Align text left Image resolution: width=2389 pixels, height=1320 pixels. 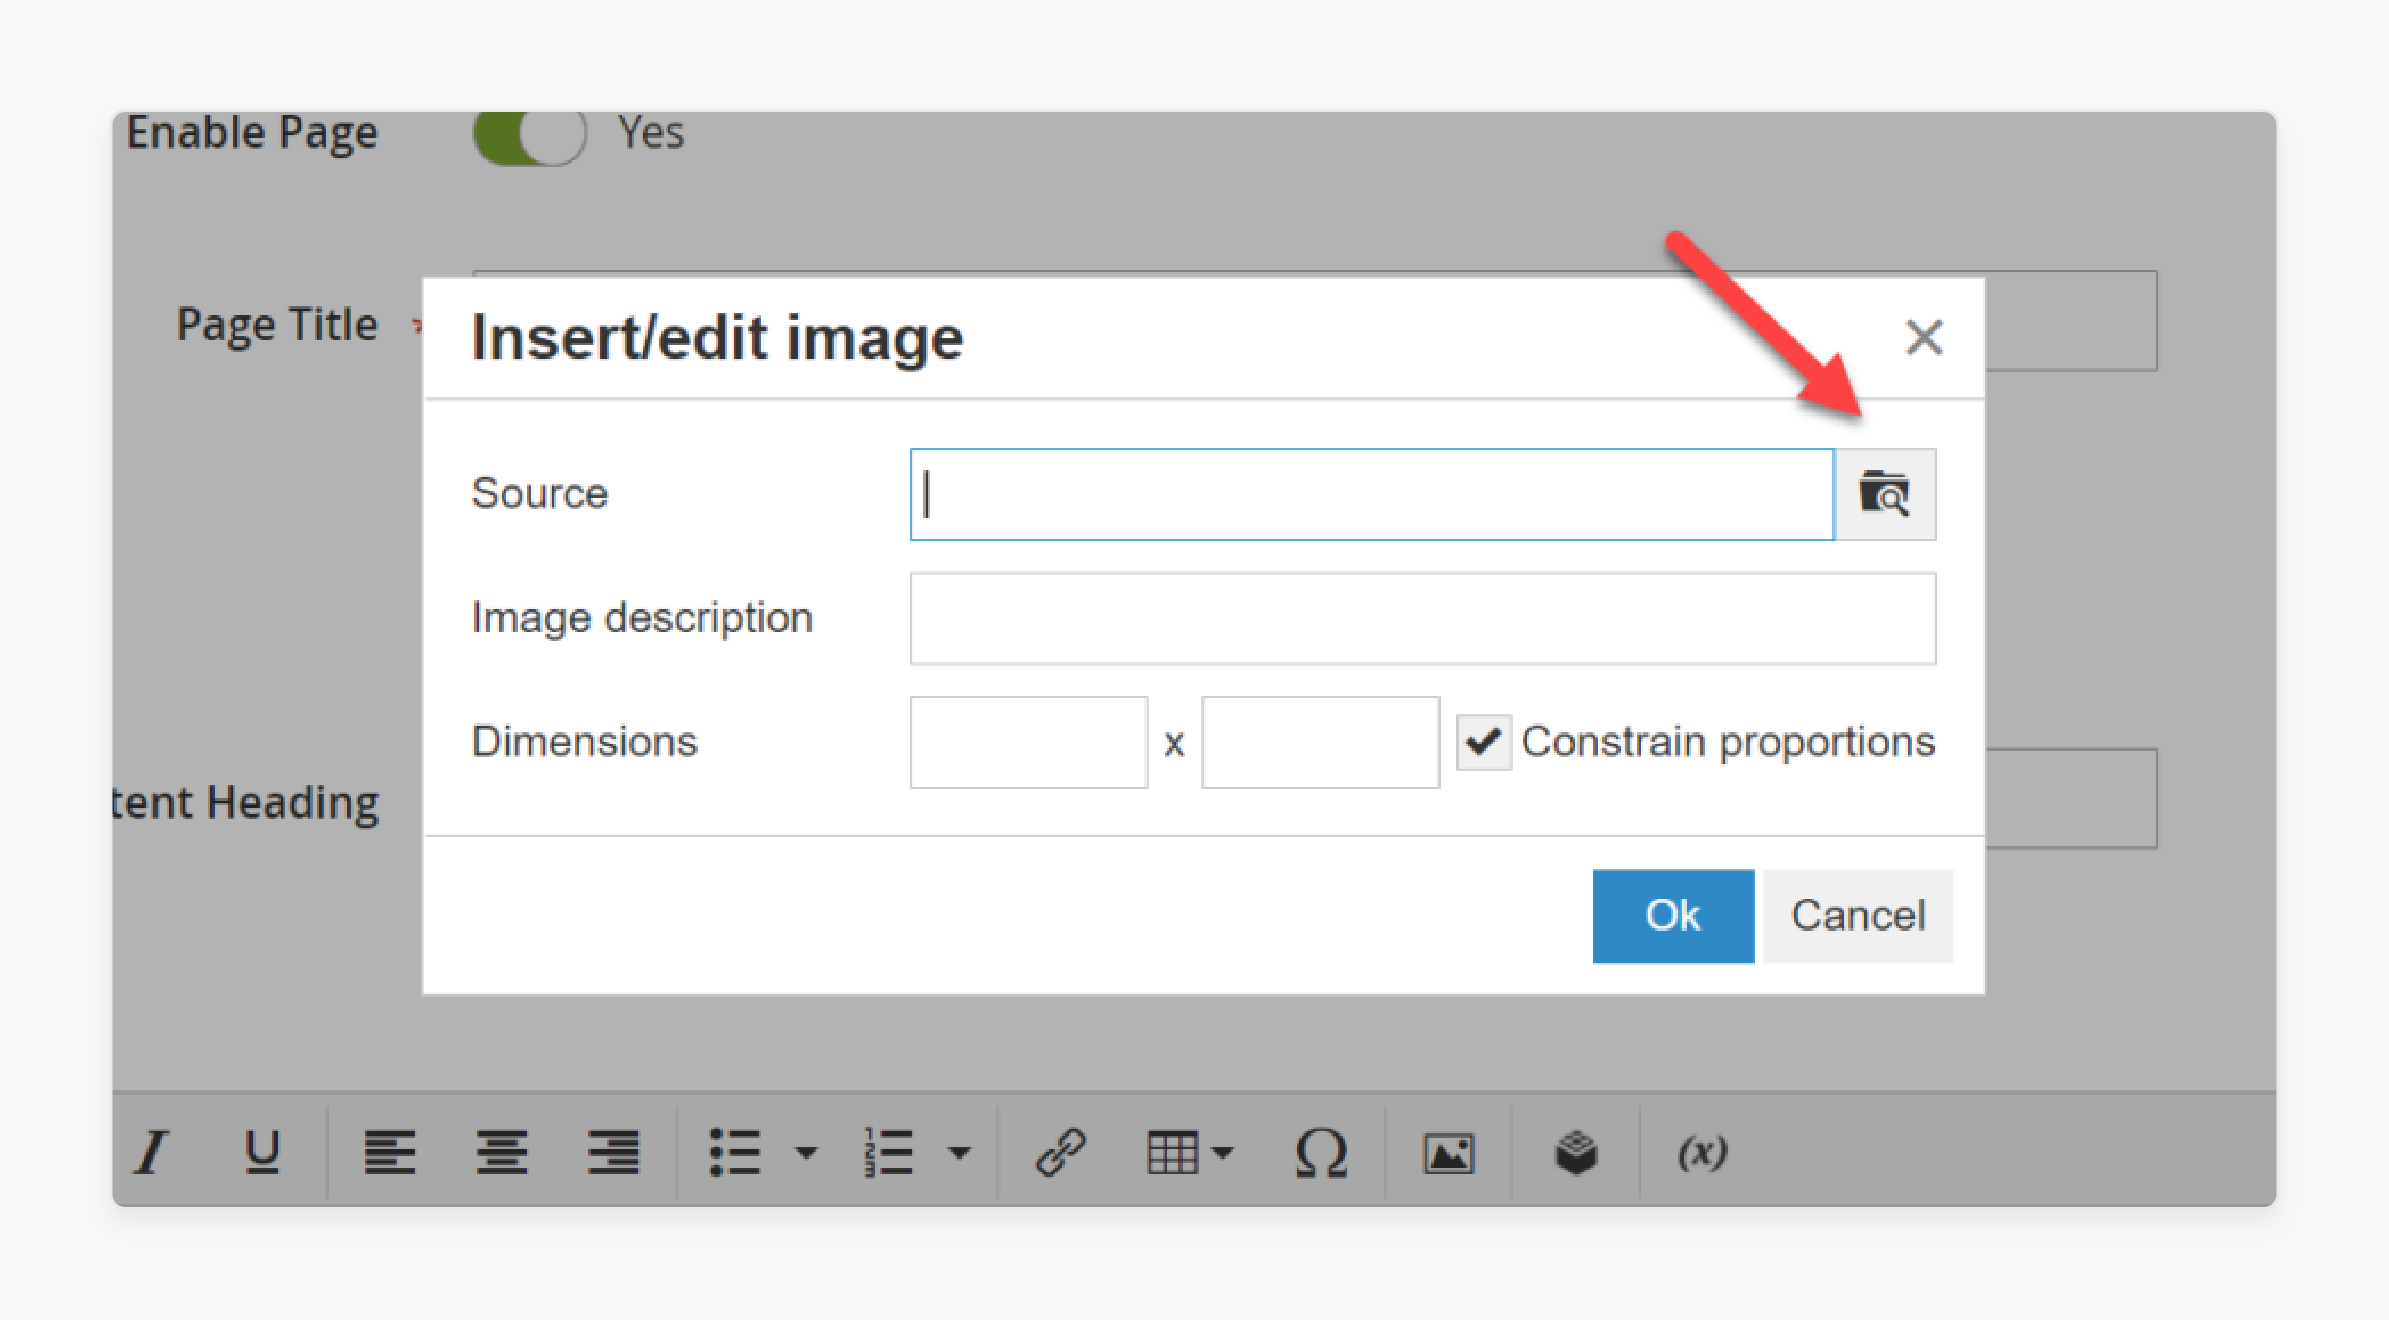point(390,1152)
